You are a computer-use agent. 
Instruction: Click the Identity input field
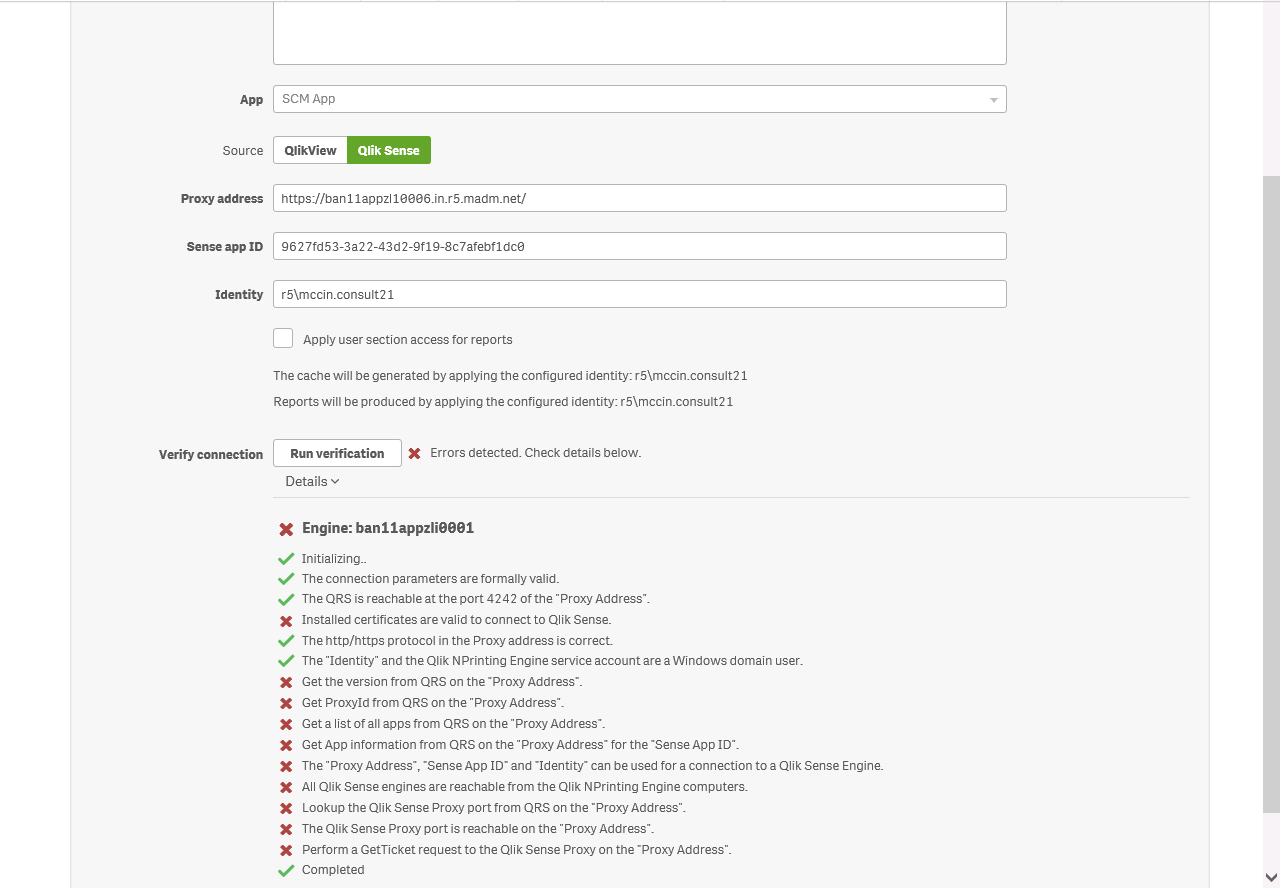click(x=639, y=294)
